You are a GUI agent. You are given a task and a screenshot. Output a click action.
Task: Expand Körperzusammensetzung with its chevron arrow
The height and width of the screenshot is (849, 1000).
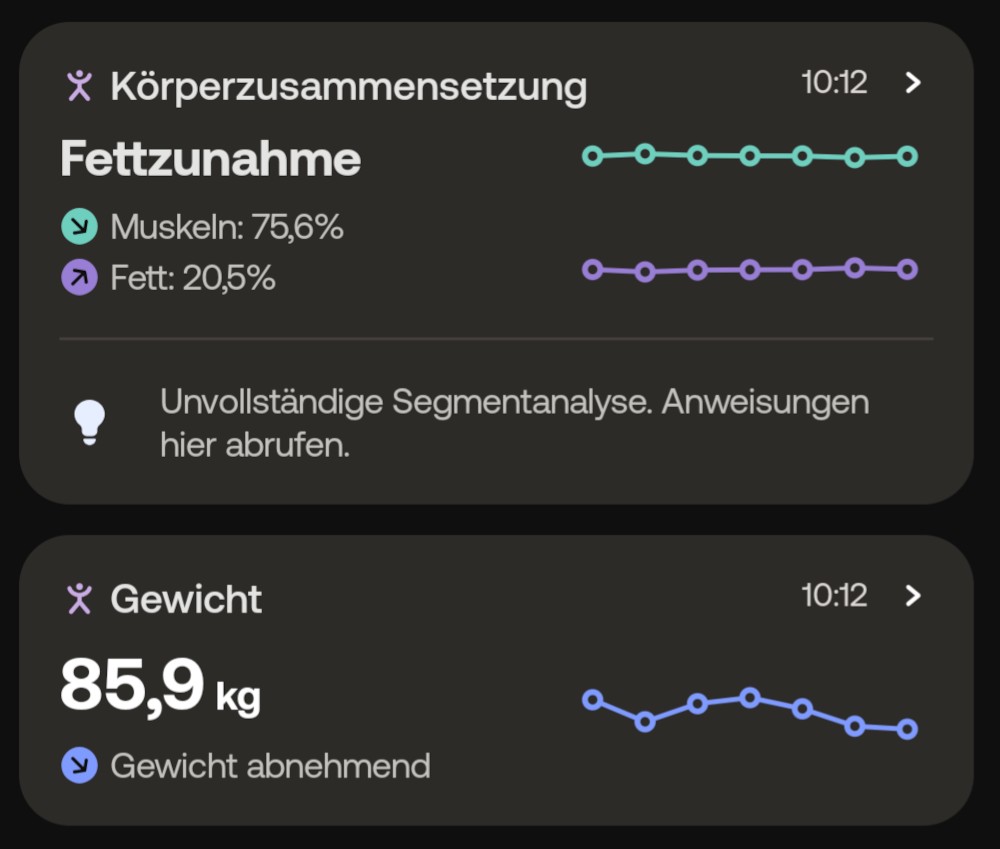click(x=912, y=83)
